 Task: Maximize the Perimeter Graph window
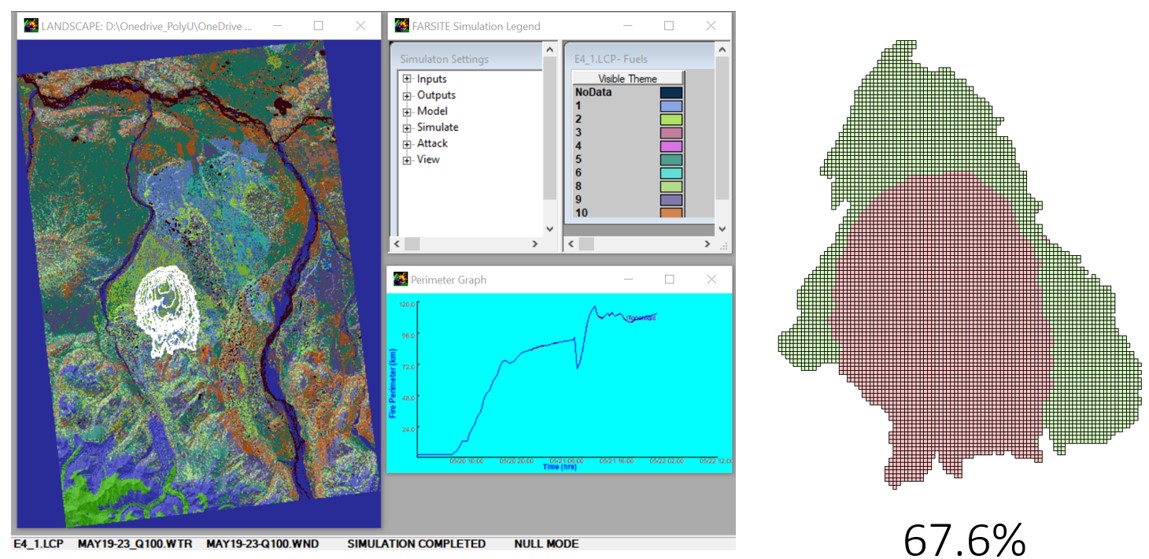point(669,280)
